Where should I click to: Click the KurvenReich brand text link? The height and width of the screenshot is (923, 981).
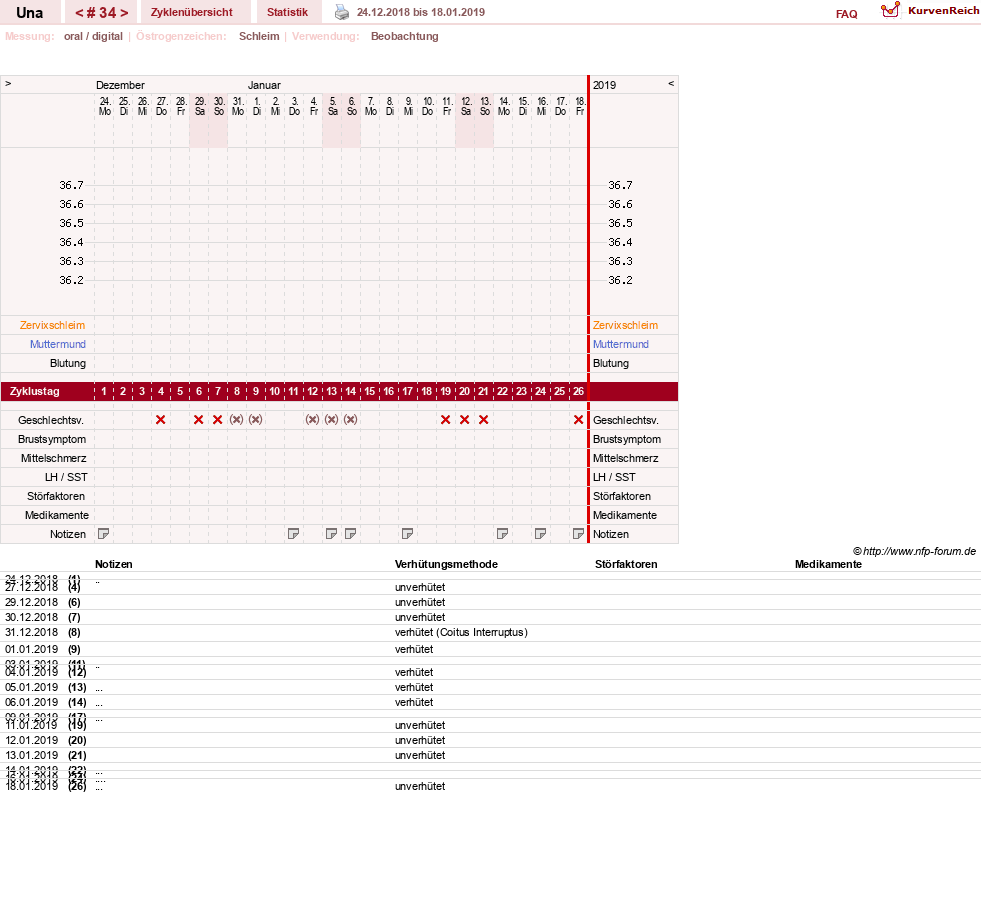click(x=943, y=11)
